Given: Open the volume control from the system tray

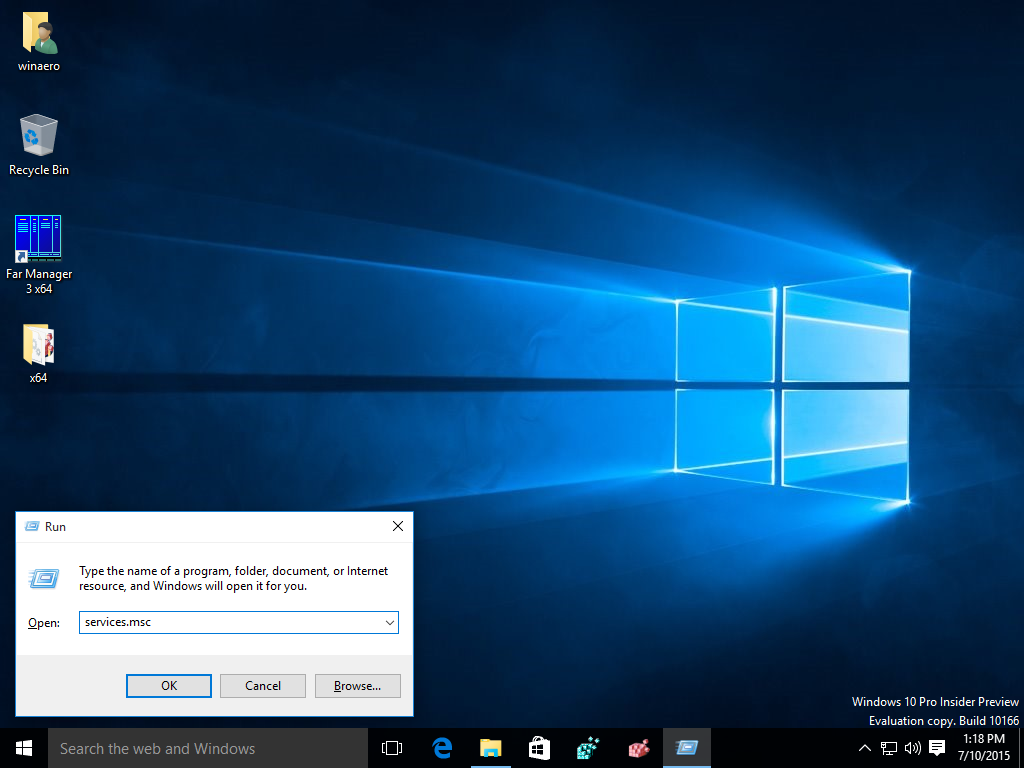Looking at the screenshot, I should pyautogui.click(x=911, y=747).
